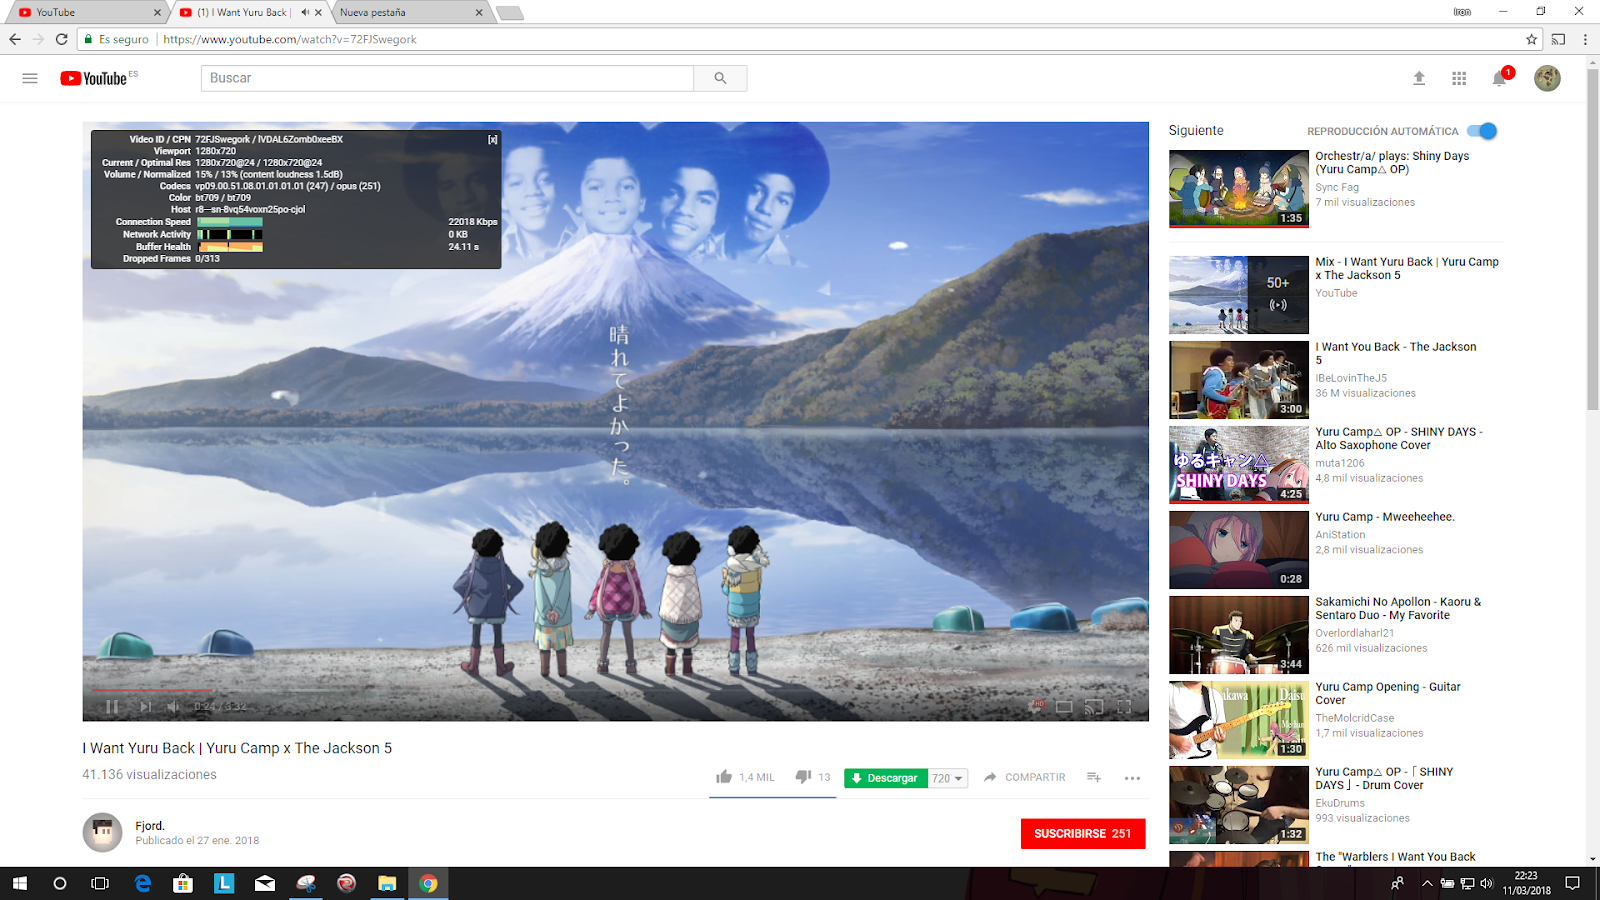
Task: Open Yuru Camp Opening Guitar Cover title
Action: pos(1388,694)
